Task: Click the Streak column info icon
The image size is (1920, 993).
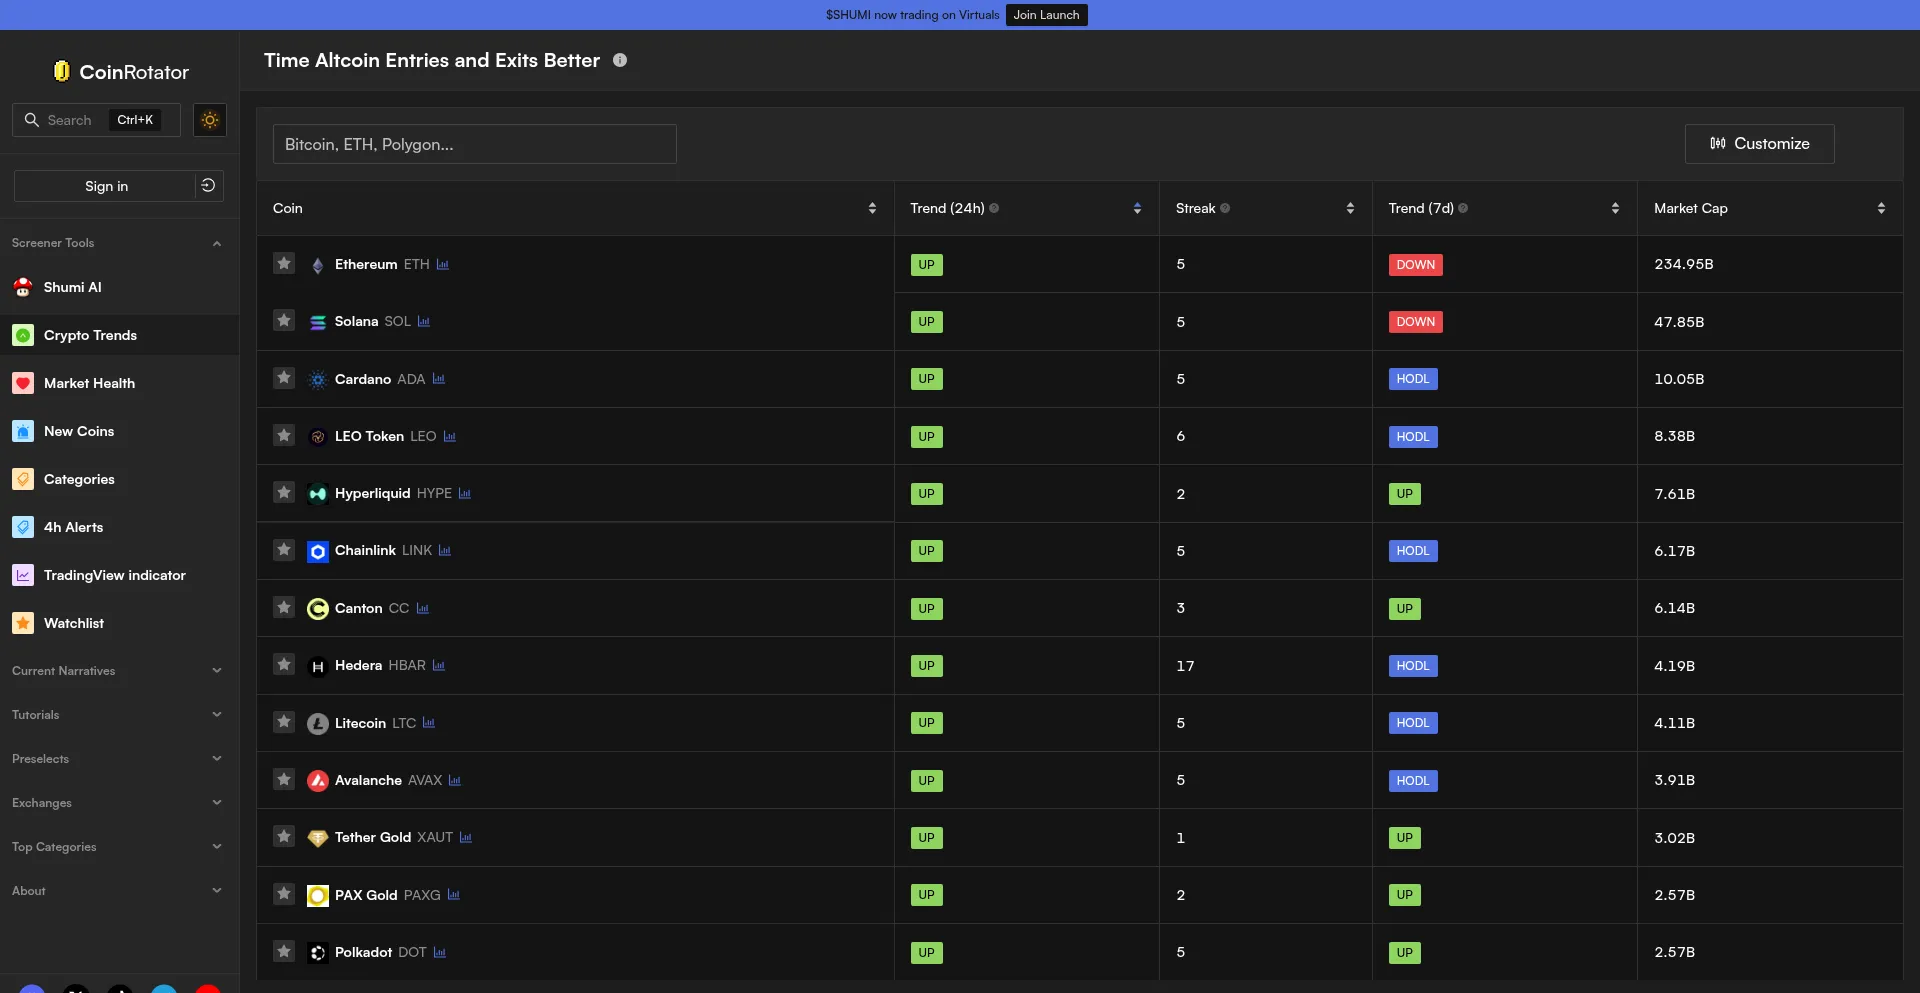Action: 1225,208
